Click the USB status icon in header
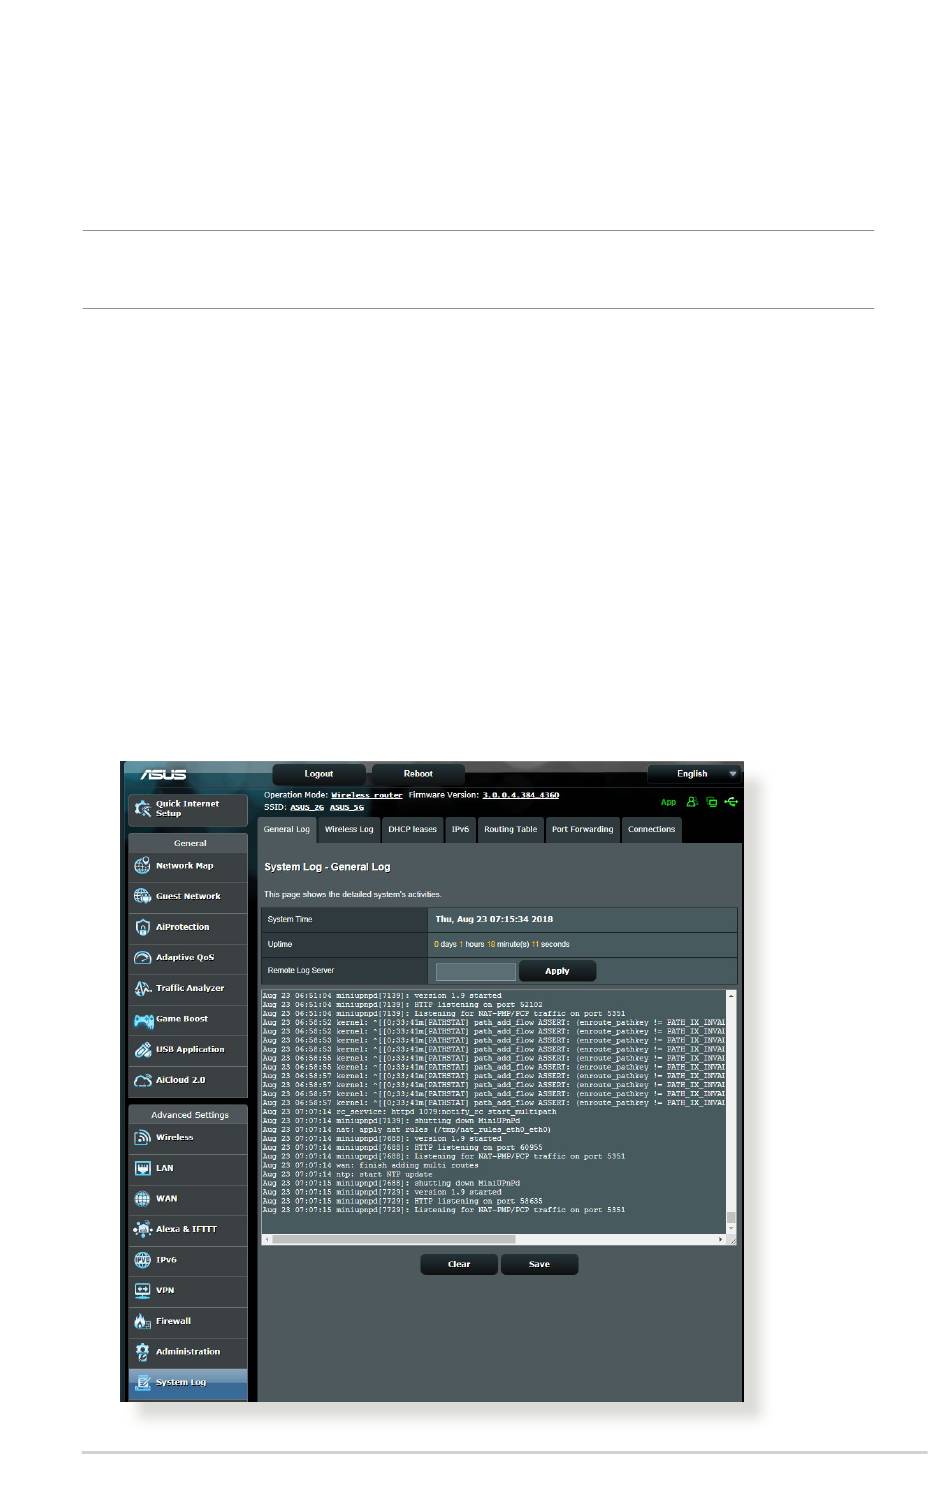The image size is (950, 1485). point(731,802)
